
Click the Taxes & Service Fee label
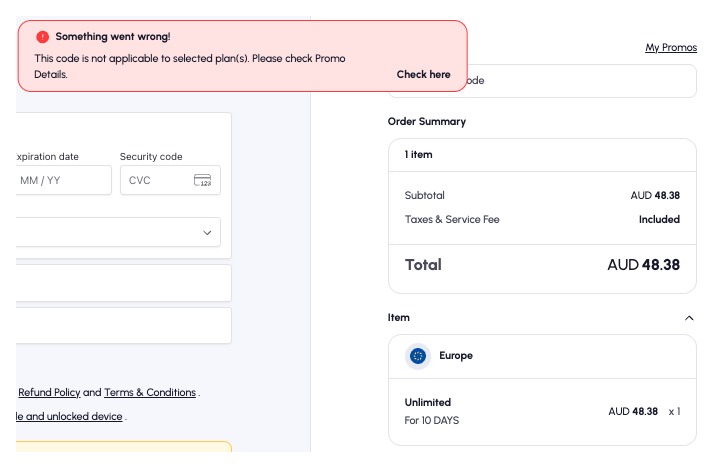click(452, 219)
